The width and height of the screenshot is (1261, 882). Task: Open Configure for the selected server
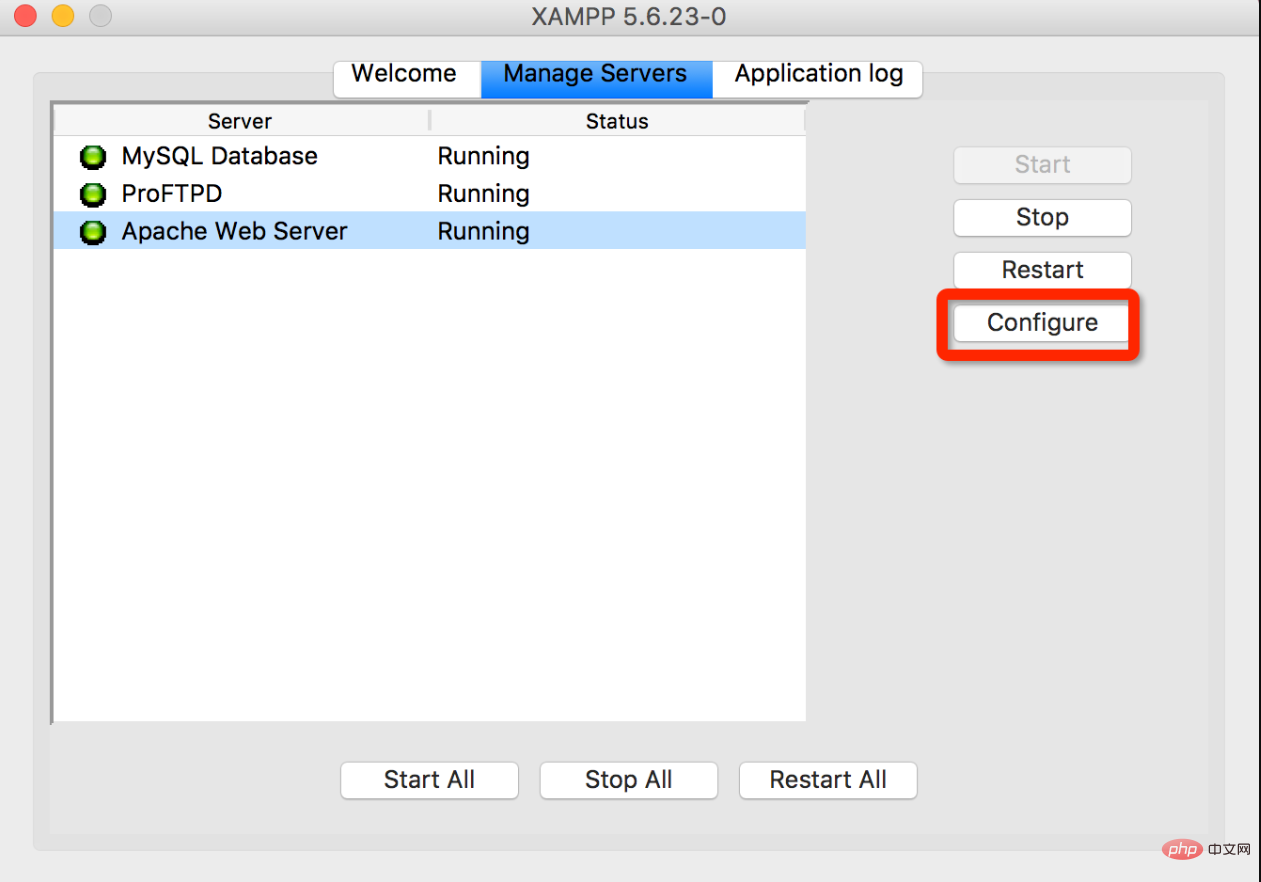pyautogui.click(x=1042, y=323)
